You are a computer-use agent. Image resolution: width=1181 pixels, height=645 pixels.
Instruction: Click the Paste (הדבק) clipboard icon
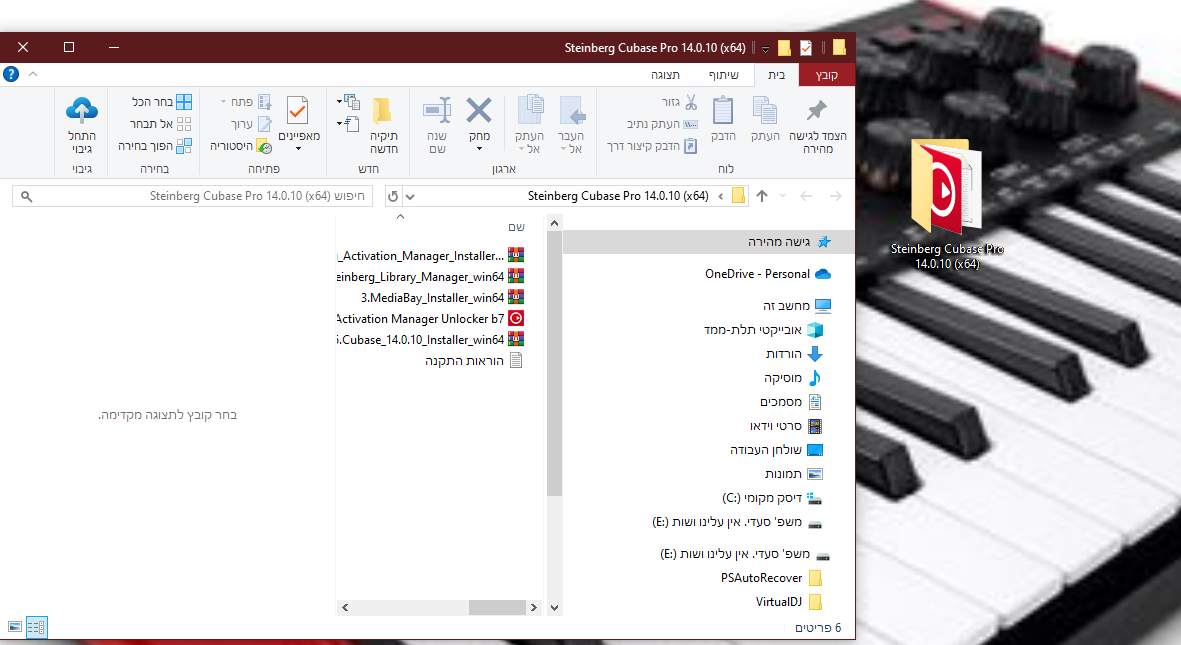(x=723, y=112)
